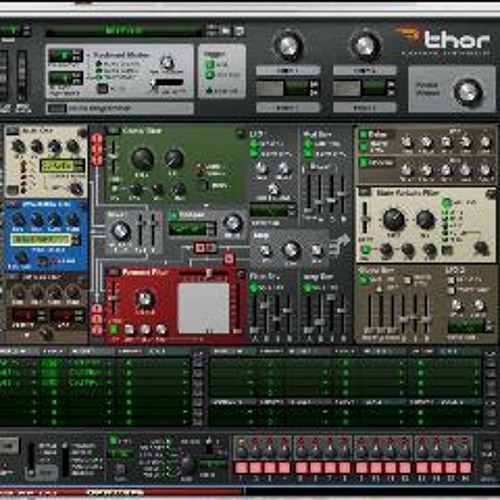
Task: Click the Thor logo
Action: pos(443,39)
